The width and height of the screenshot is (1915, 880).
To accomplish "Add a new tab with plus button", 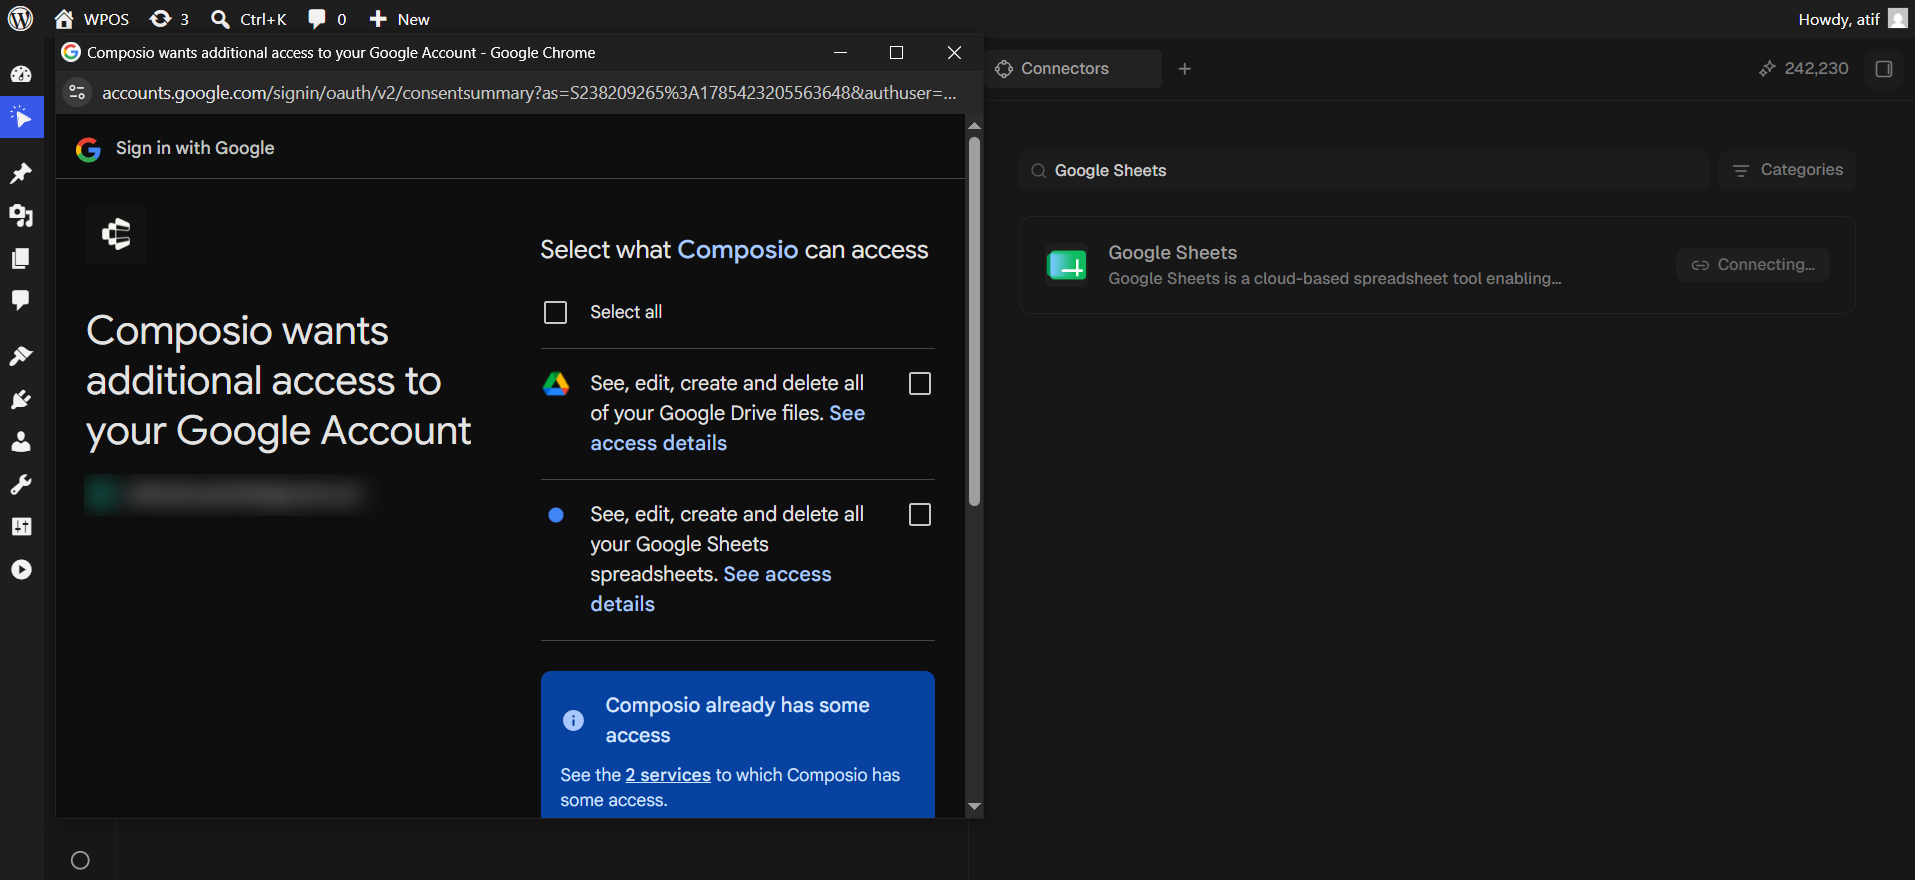I will point(1185,69).
